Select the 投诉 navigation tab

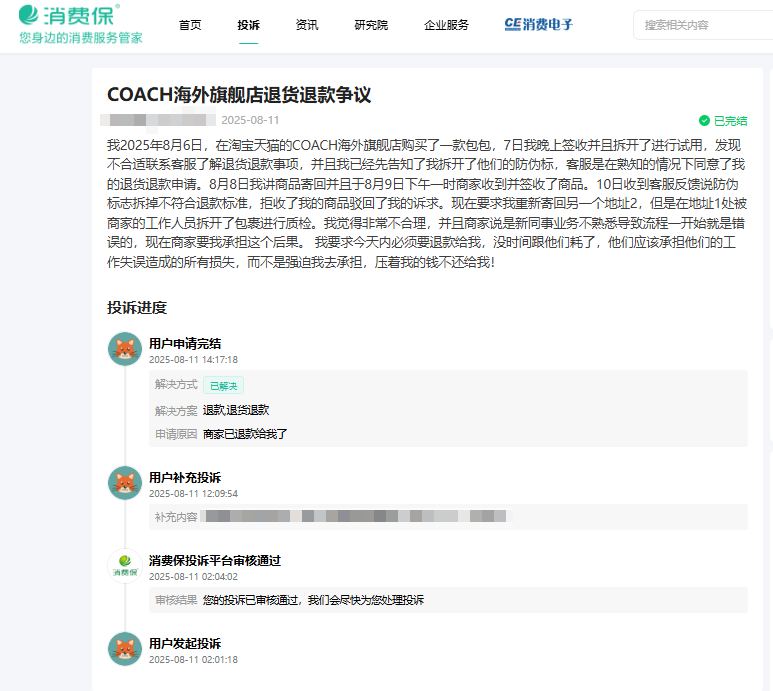coord(248,25)
